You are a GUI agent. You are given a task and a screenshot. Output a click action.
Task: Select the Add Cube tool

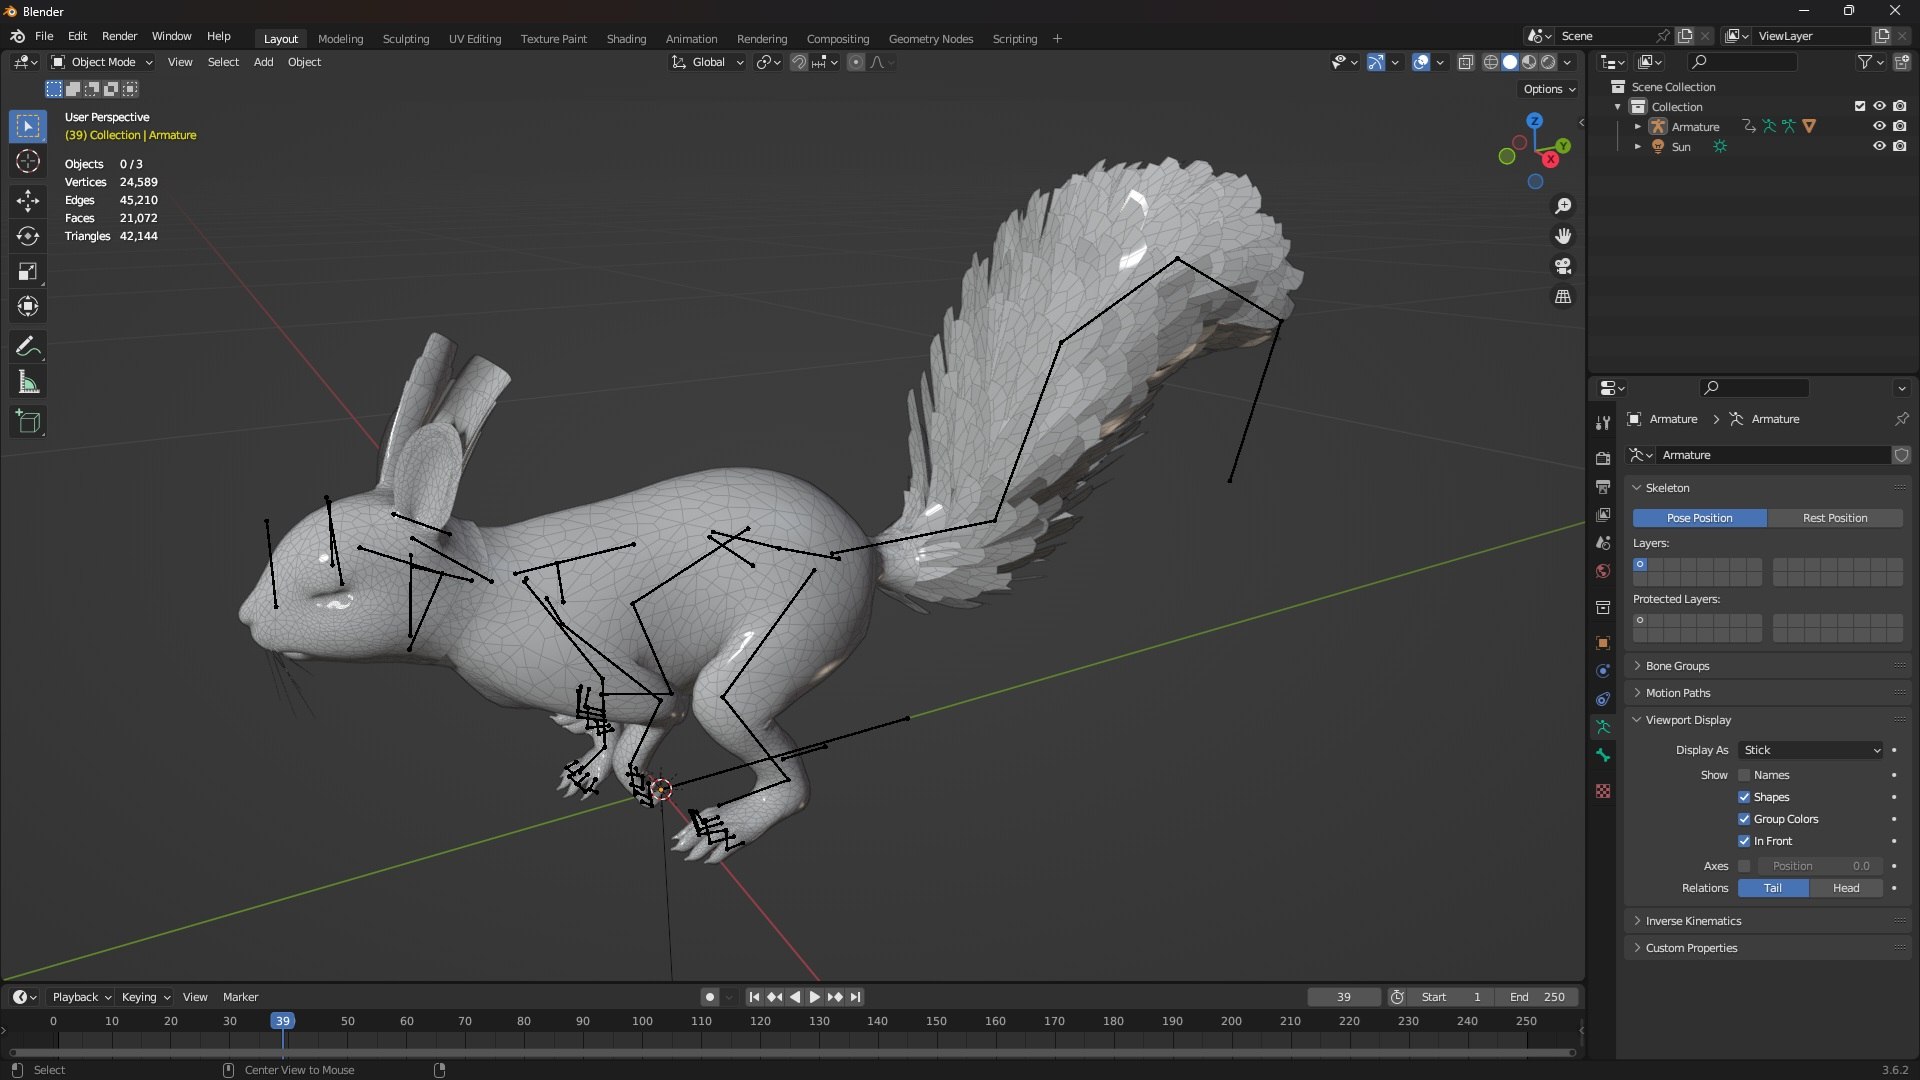pos(28,422)
